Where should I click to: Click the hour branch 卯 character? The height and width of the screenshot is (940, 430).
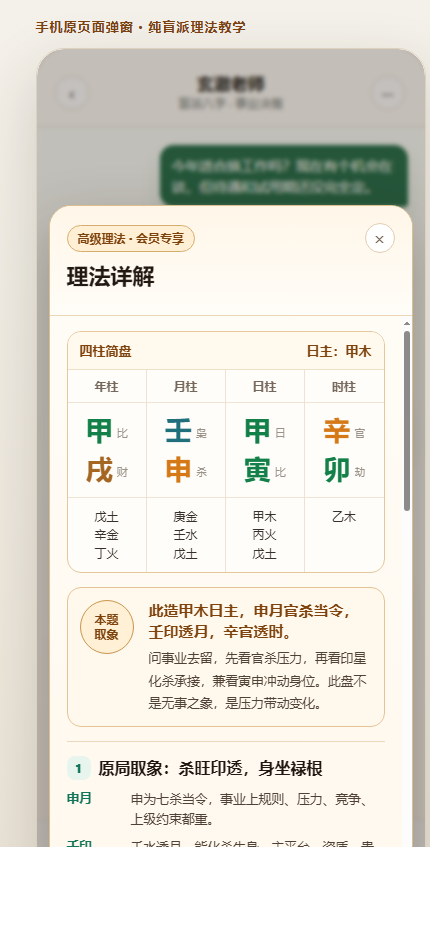point(337,471)
